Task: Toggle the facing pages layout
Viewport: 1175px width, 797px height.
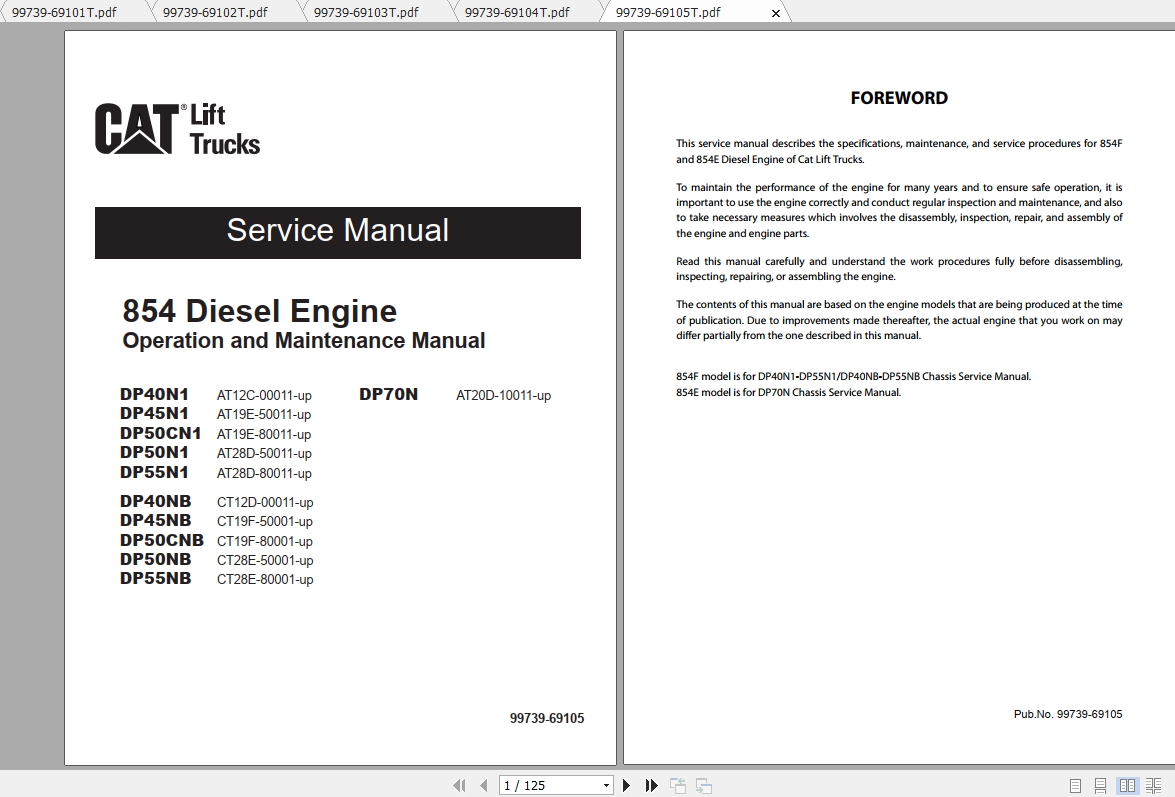Action: pyautogui.click(x=1129, y=785)
